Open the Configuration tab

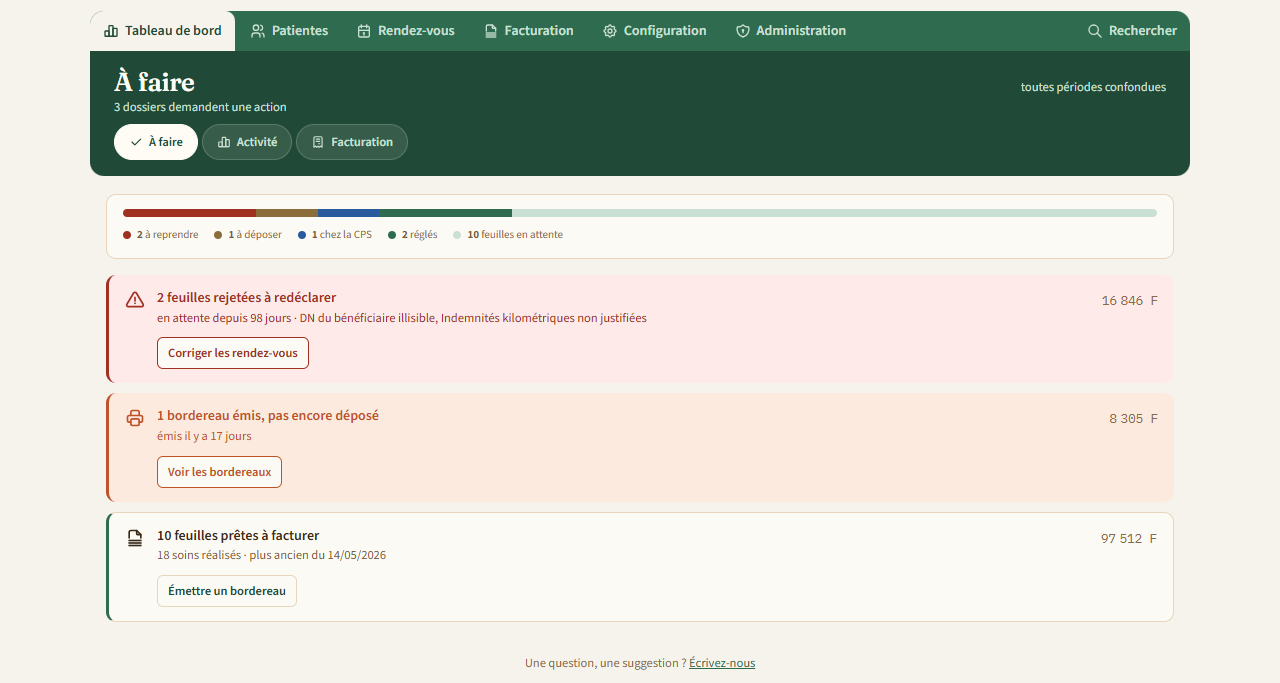point(654,31)
